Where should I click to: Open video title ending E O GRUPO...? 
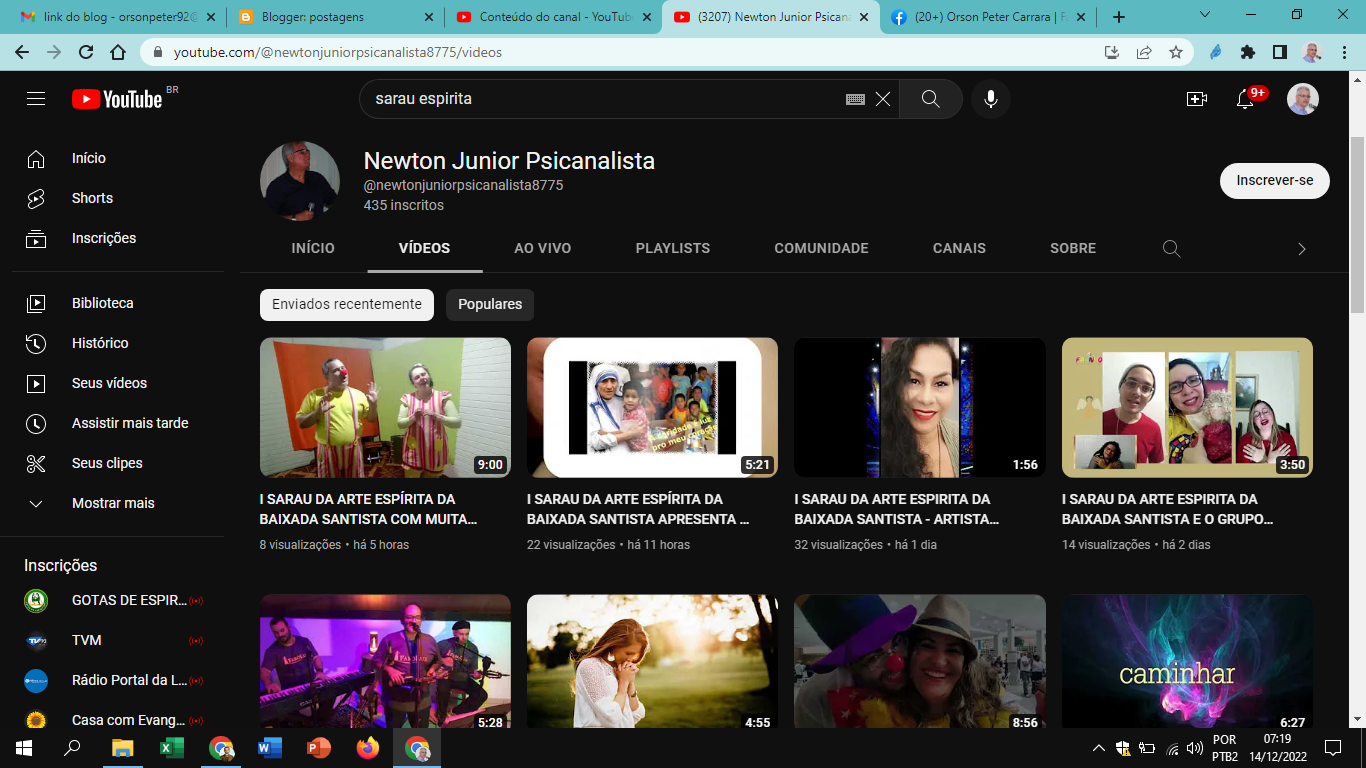click(1167, 509)
